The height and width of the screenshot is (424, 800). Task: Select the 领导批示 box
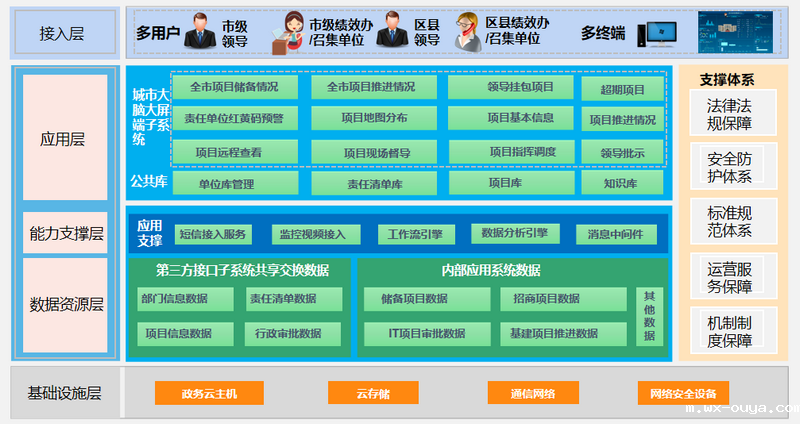[x=622, y=153]
